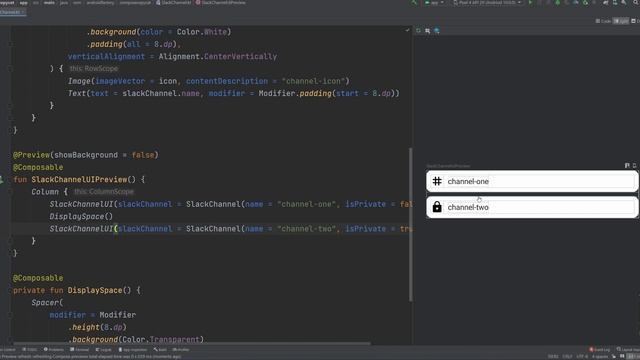Click Alignment.CenterVertically in the code
The image size is (640, 360).
coord(218,56)
